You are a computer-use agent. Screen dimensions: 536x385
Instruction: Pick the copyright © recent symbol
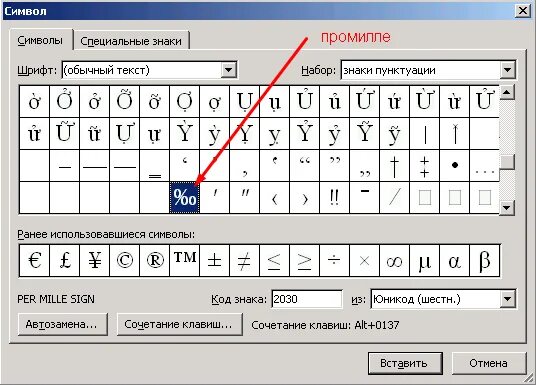coord(125,261)
